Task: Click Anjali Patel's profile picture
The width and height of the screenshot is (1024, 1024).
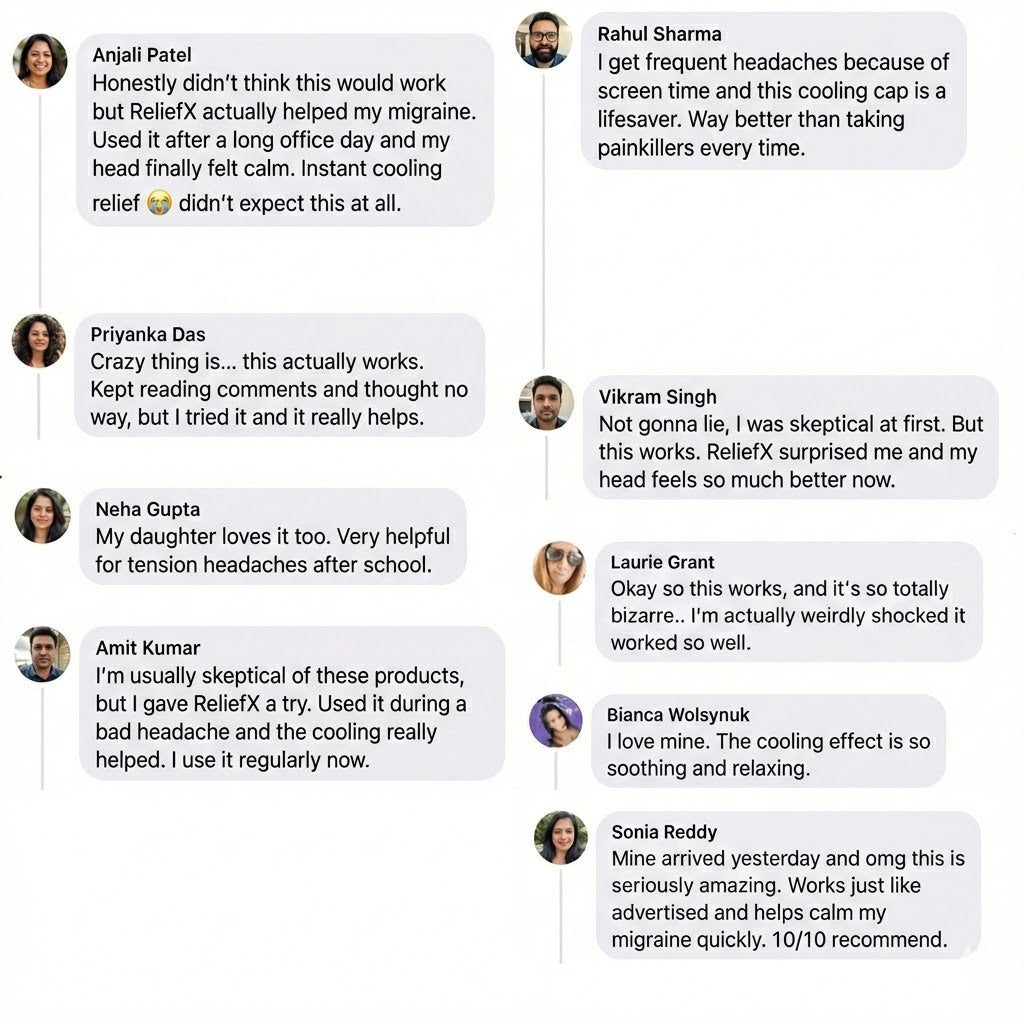Action: (40, 61)
